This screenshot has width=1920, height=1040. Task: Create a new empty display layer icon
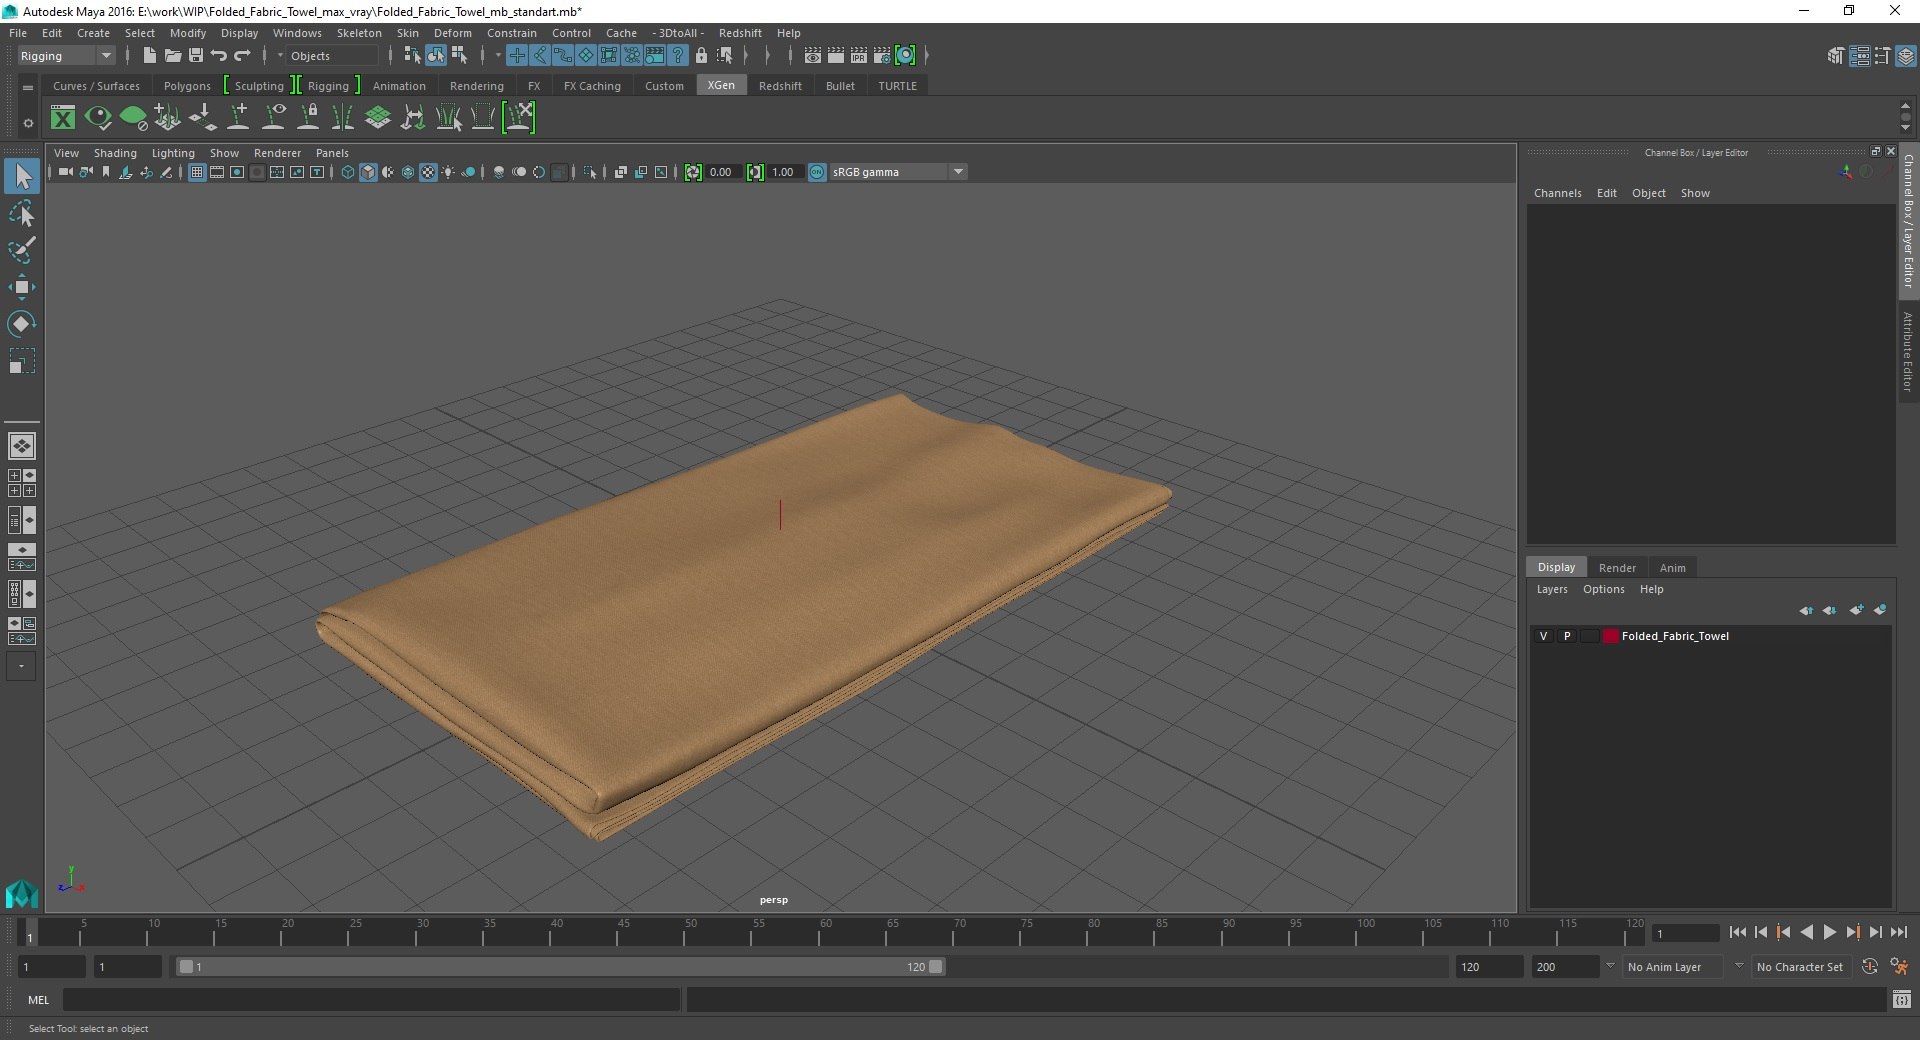coord(1857,610)
